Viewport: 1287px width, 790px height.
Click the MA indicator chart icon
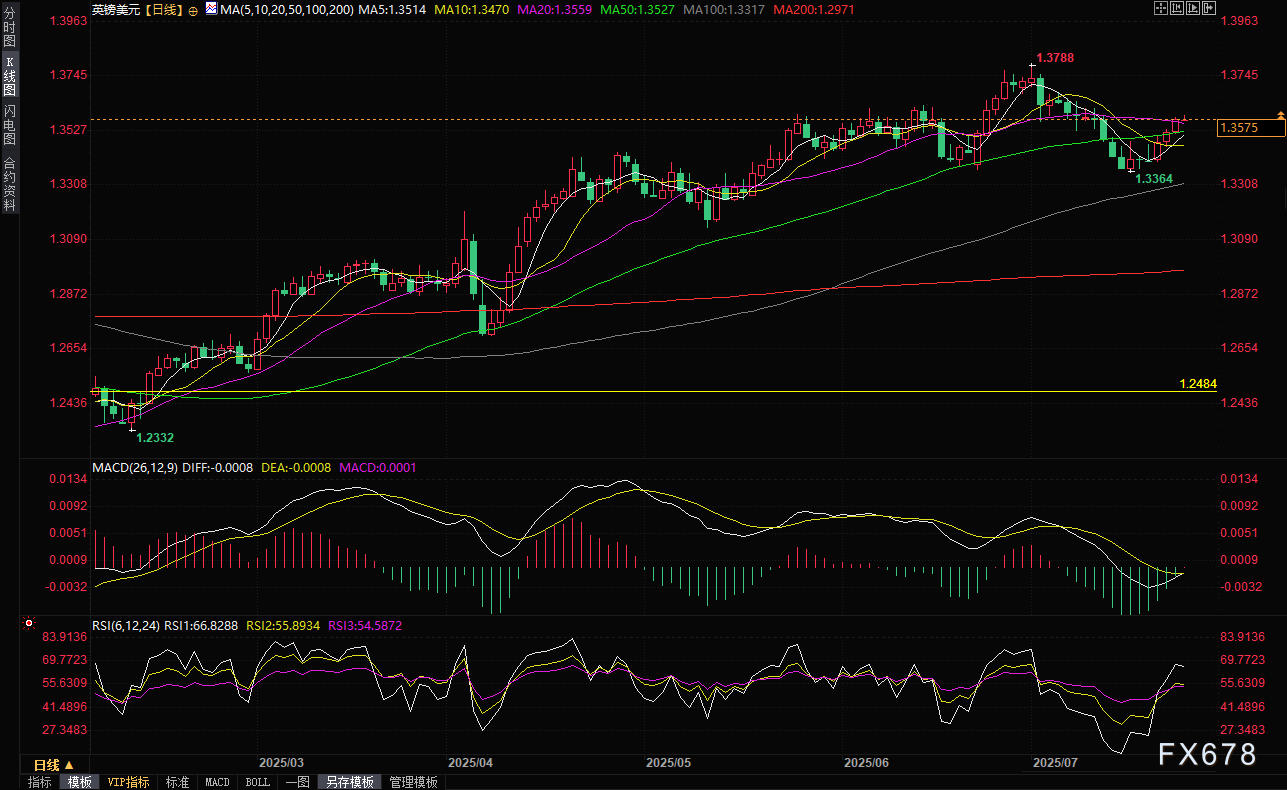coord(210,9)
